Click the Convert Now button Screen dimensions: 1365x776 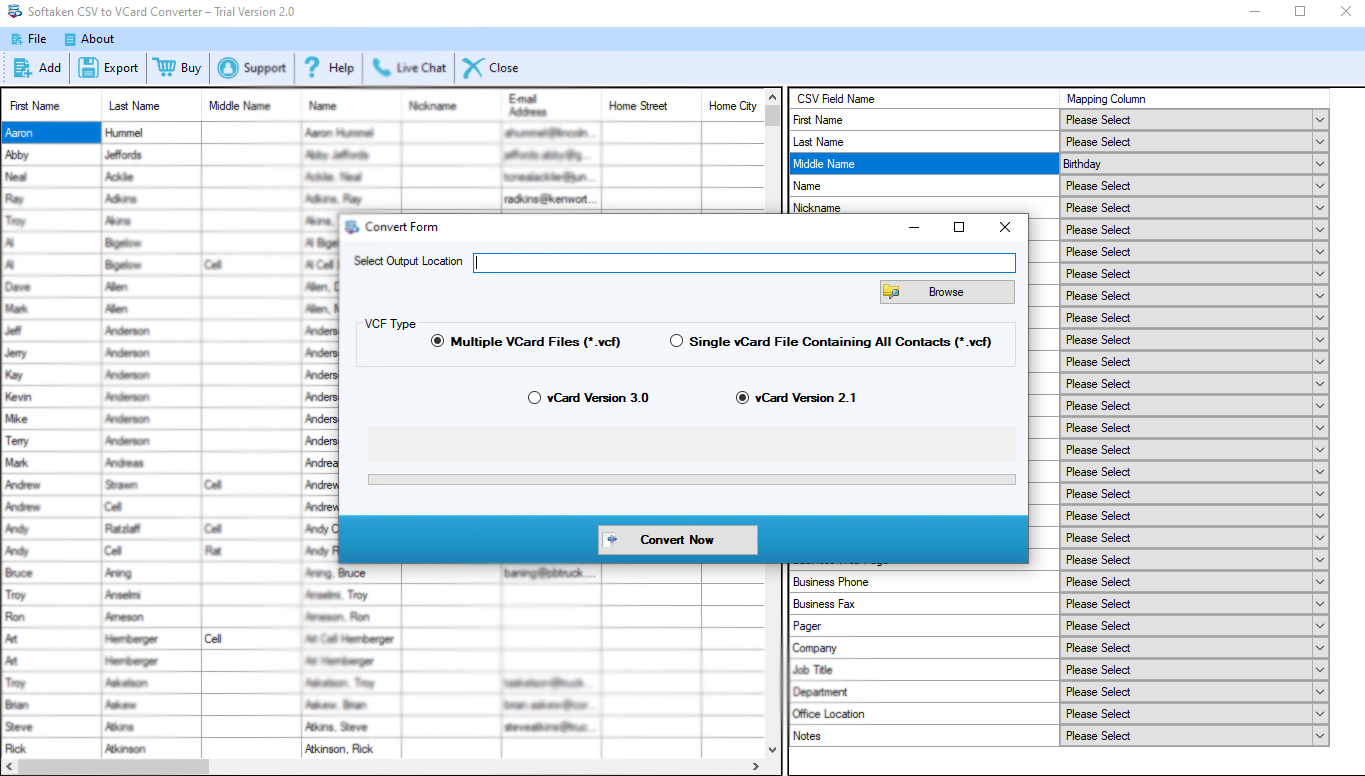677,540
